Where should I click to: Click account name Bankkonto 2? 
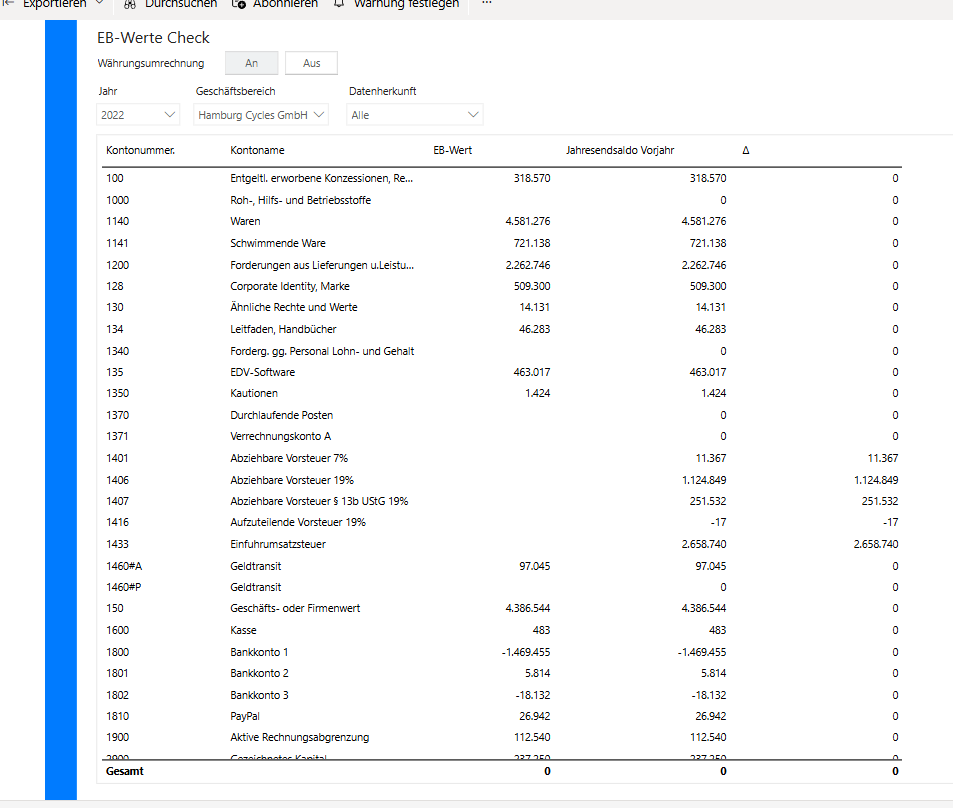point(259,673)
